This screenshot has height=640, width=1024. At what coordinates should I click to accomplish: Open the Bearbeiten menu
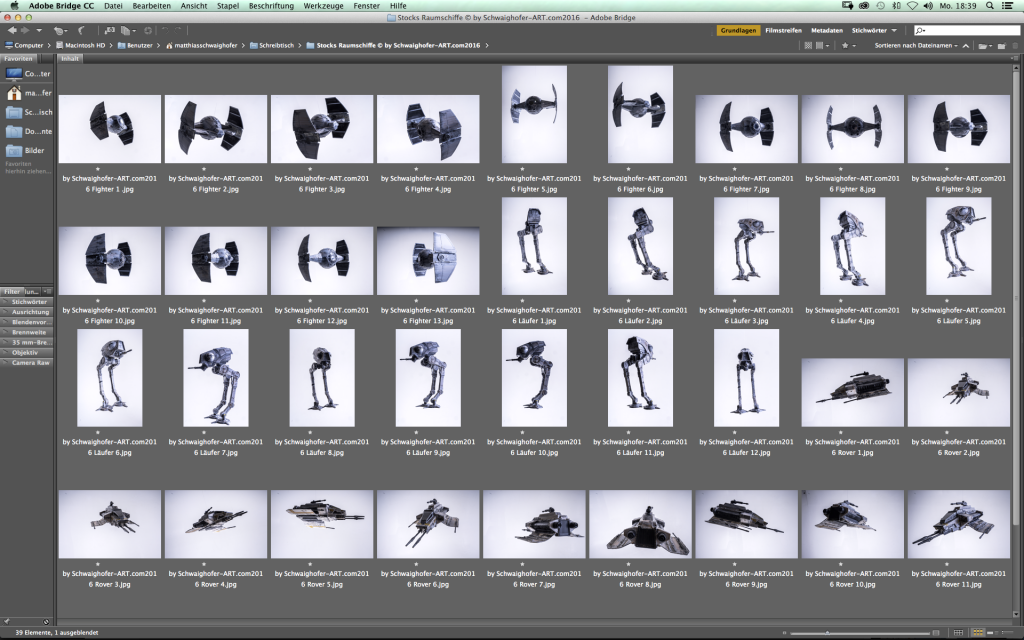[x=152, y=6]
